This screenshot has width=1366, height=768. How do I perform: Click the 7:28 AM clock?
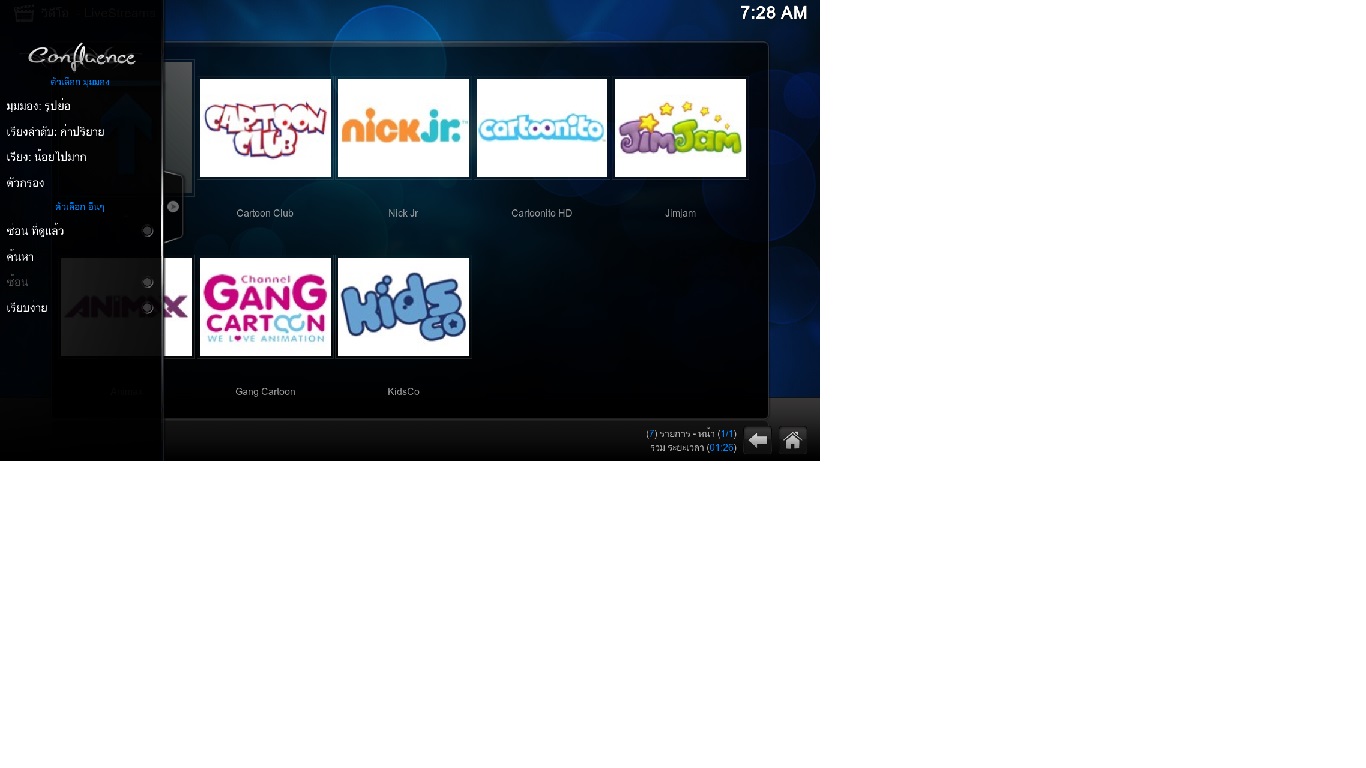[773, 13]
